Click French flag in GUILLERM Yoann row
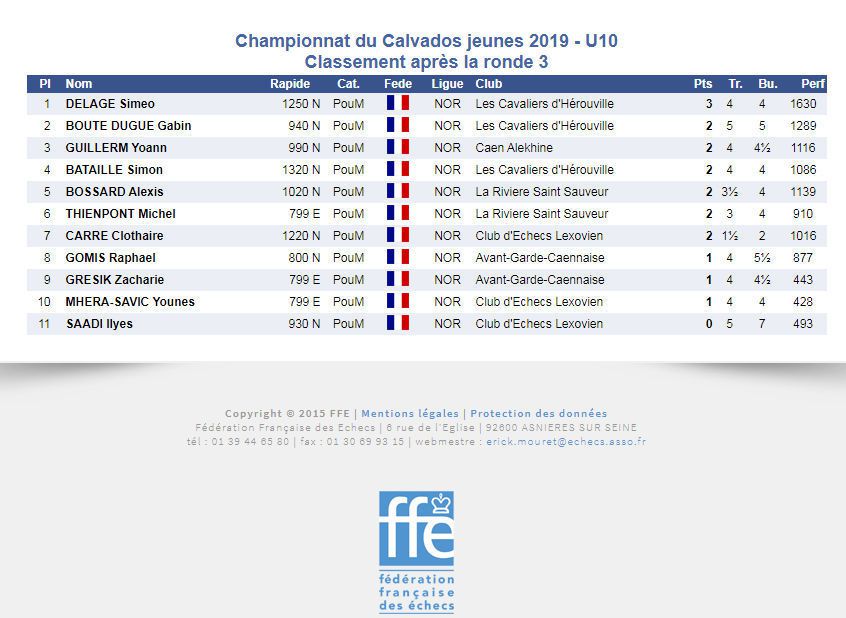This screenshot has width=846, height=618. 398,147
